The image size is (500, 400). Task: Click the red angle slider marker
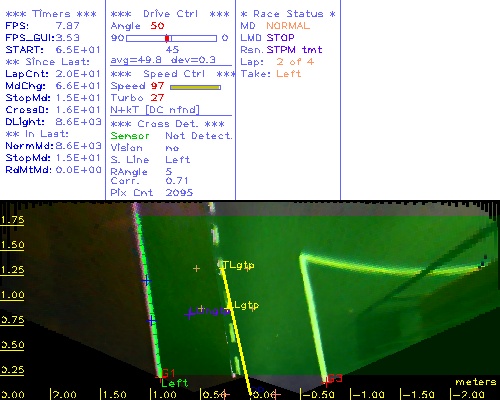[167, 38]
